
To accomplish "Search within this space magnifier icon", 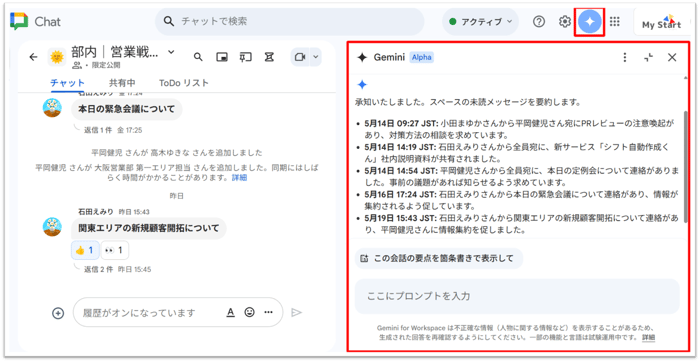I will (x=198, y=57).
